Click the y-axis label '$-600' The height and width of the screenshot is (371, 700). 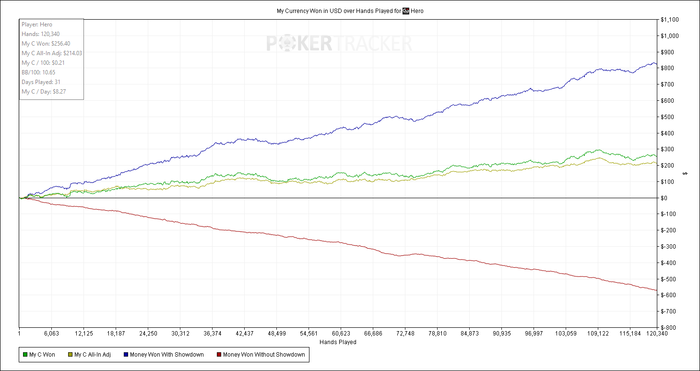[x=667, y=296]
